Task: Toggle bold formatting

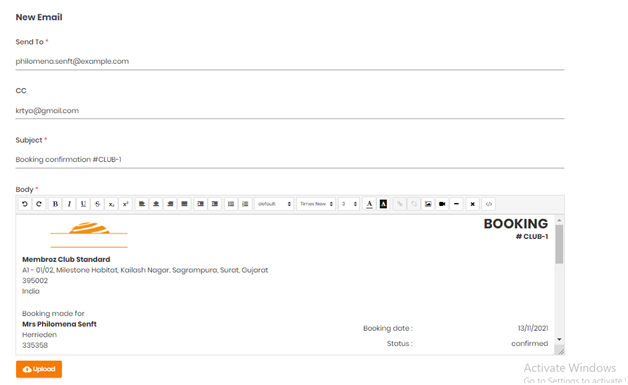Action: (x=55, y=204)
